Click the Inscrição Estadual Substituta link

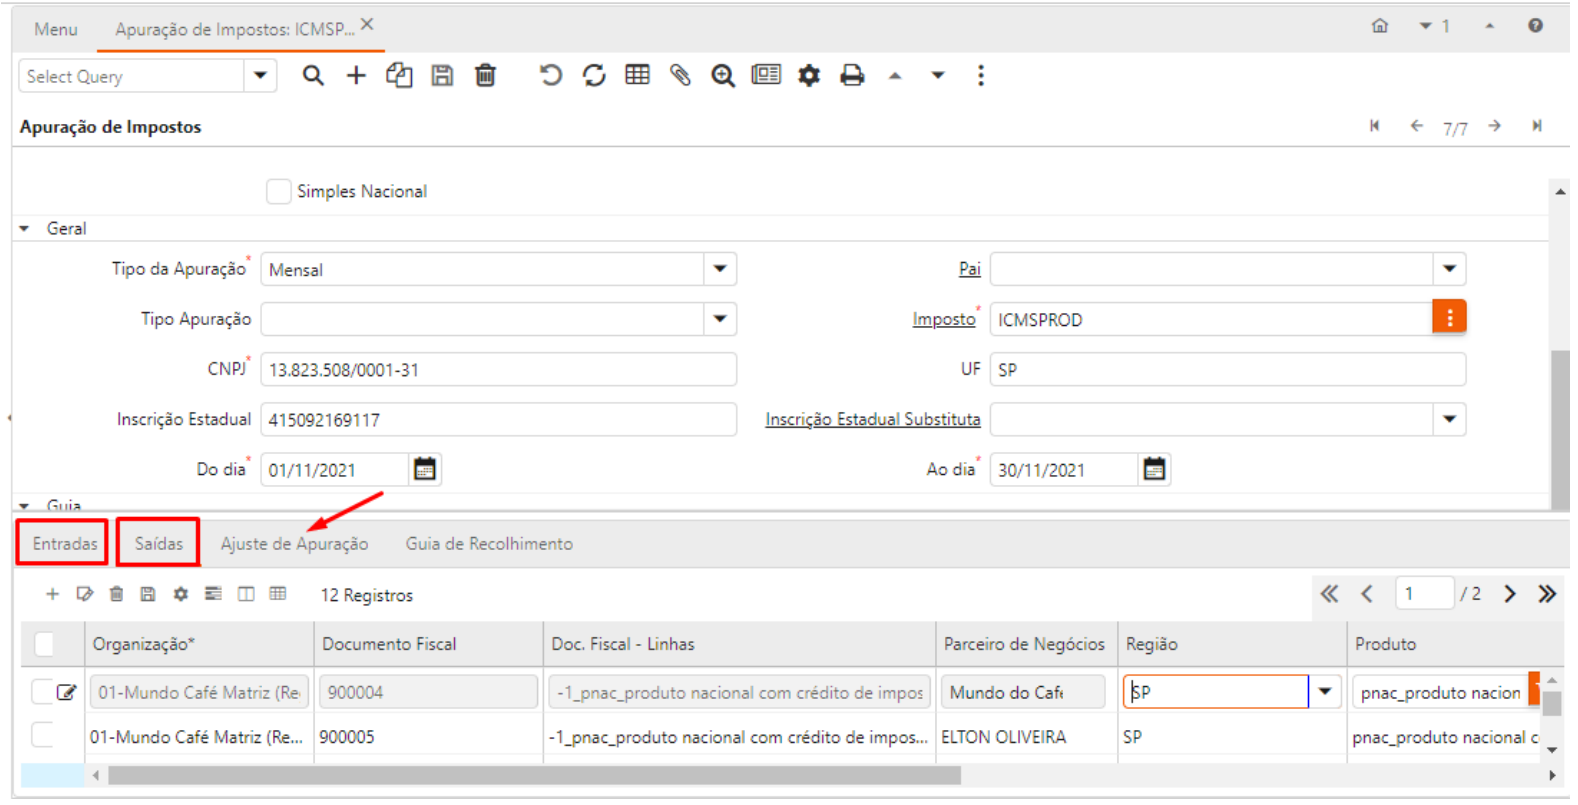(x=872, y=419)
